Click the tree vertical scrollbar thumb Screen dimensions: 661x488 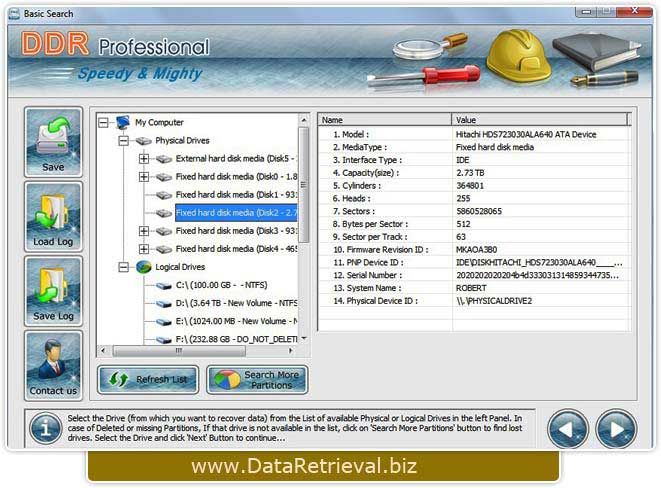[x=304, y=185]
